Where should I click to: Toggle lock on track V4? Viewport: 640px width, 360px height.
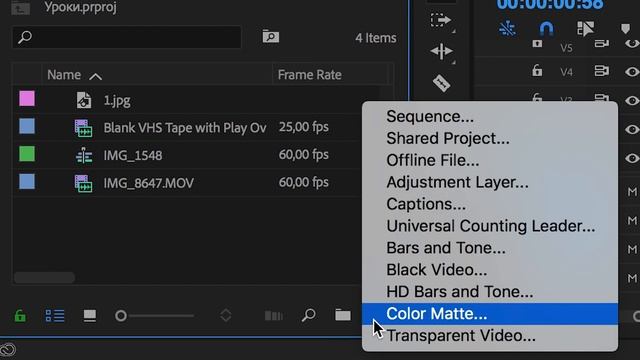537,71
